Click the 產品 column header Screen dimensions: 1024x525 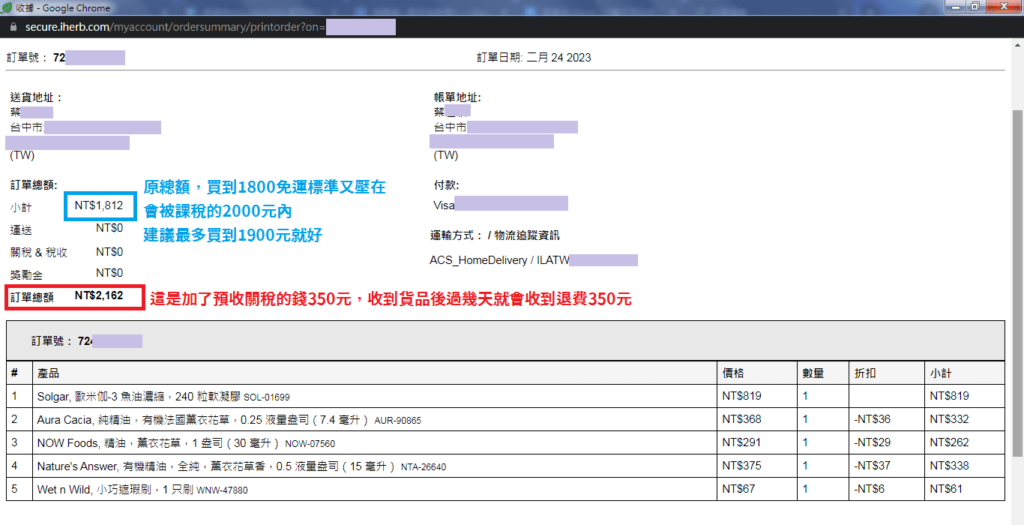(49, 372)
